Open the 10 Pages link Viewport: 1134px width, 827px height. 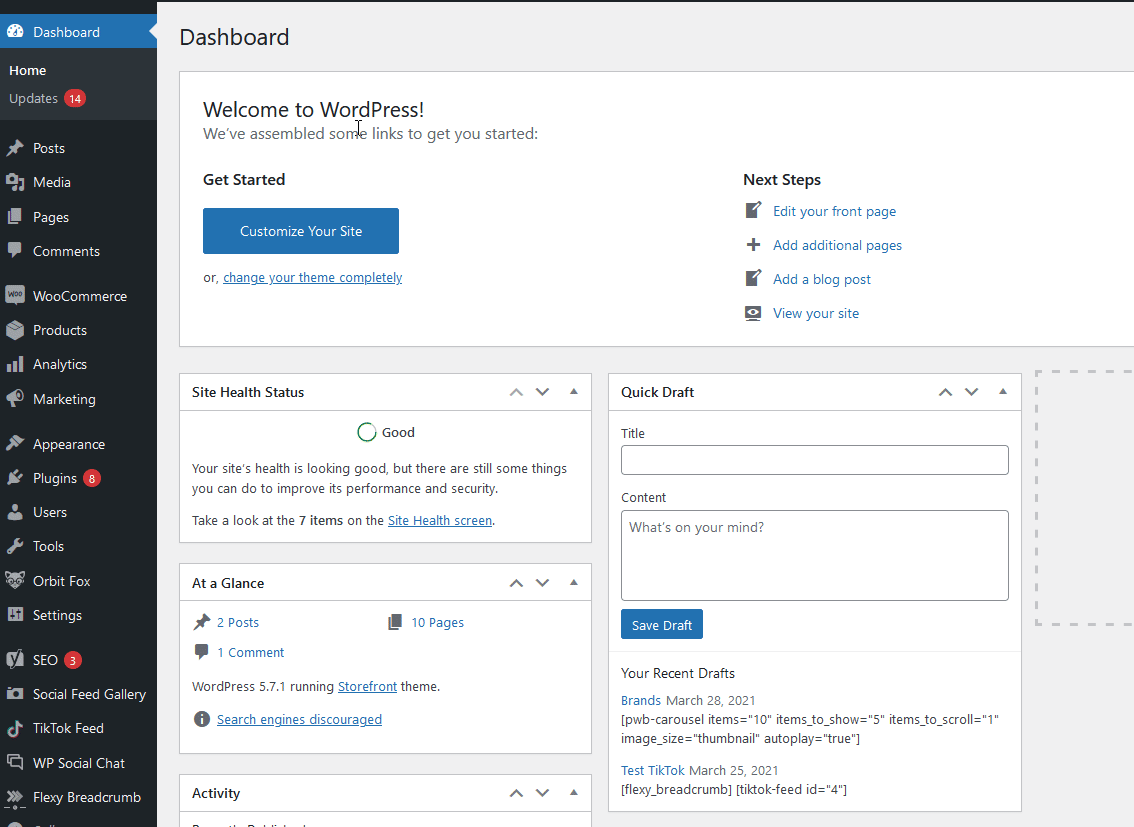[438, 622]
